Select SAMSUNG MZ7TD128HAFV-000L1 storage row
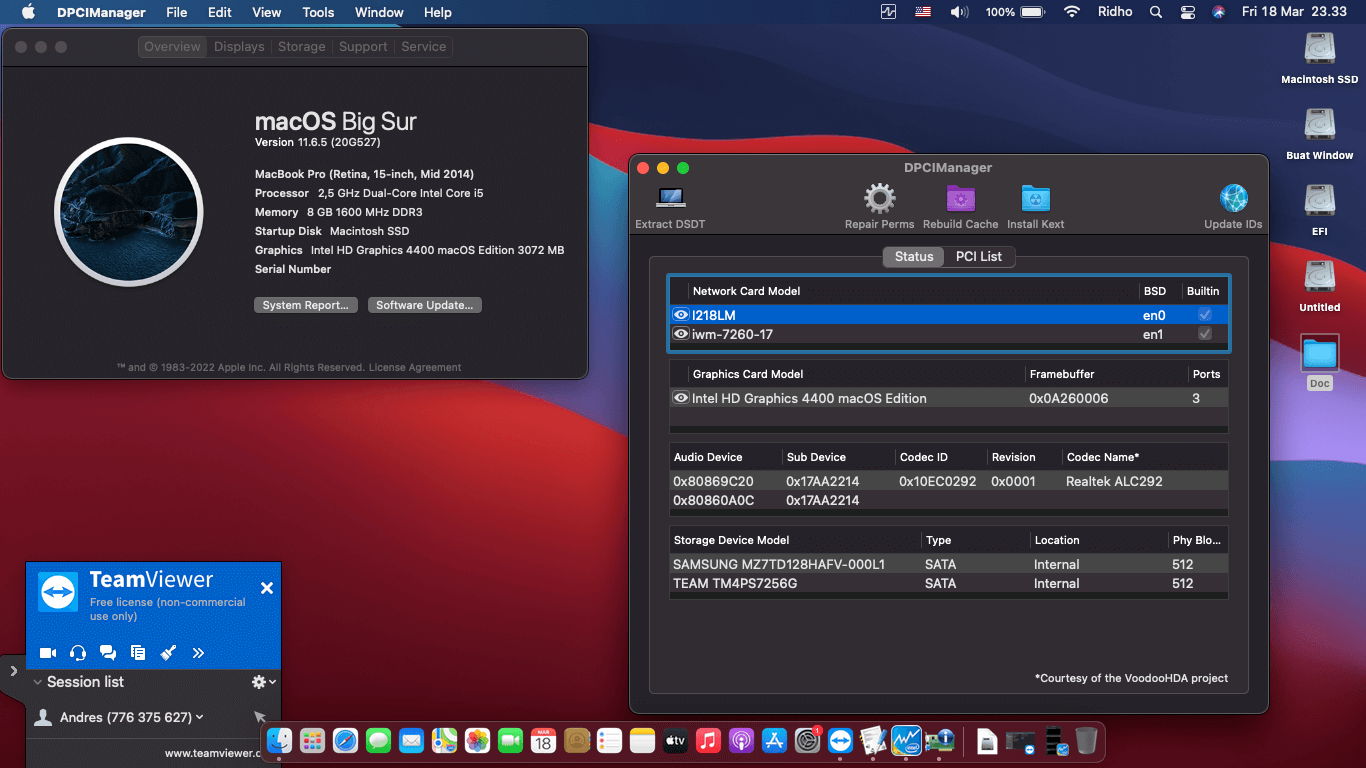 [x=949, y=564]
